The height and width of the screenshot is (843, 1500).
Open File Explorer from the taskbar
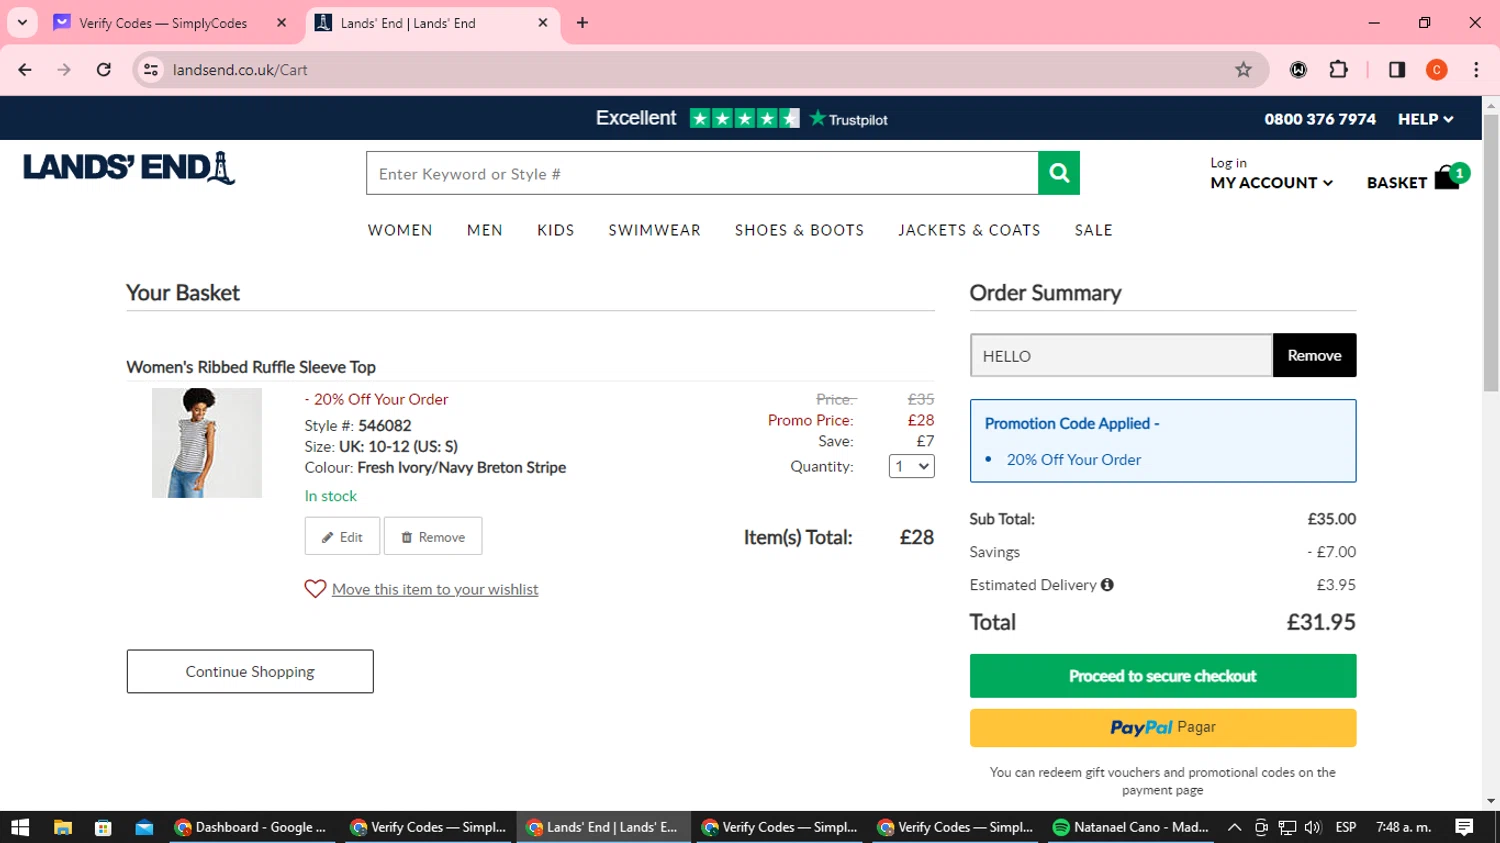(63, 827)
